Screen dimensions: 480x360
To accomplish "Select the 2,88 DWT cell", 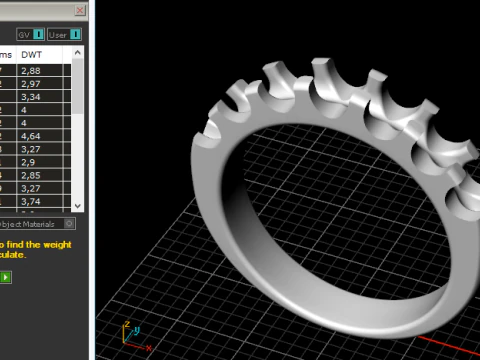I will click(40, 71).
